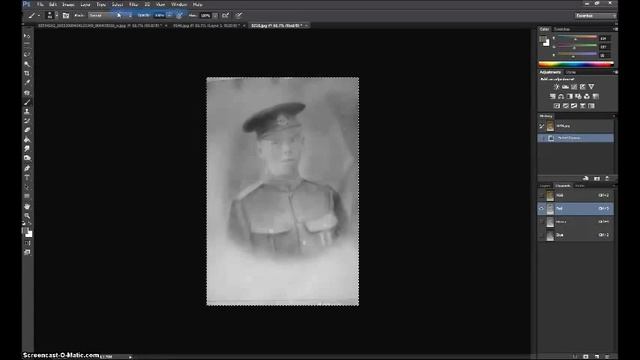Select the Brush tool in the toolbox
This screenshot has width=640, height=360.
pyautogui.click(x=27, y=102)
